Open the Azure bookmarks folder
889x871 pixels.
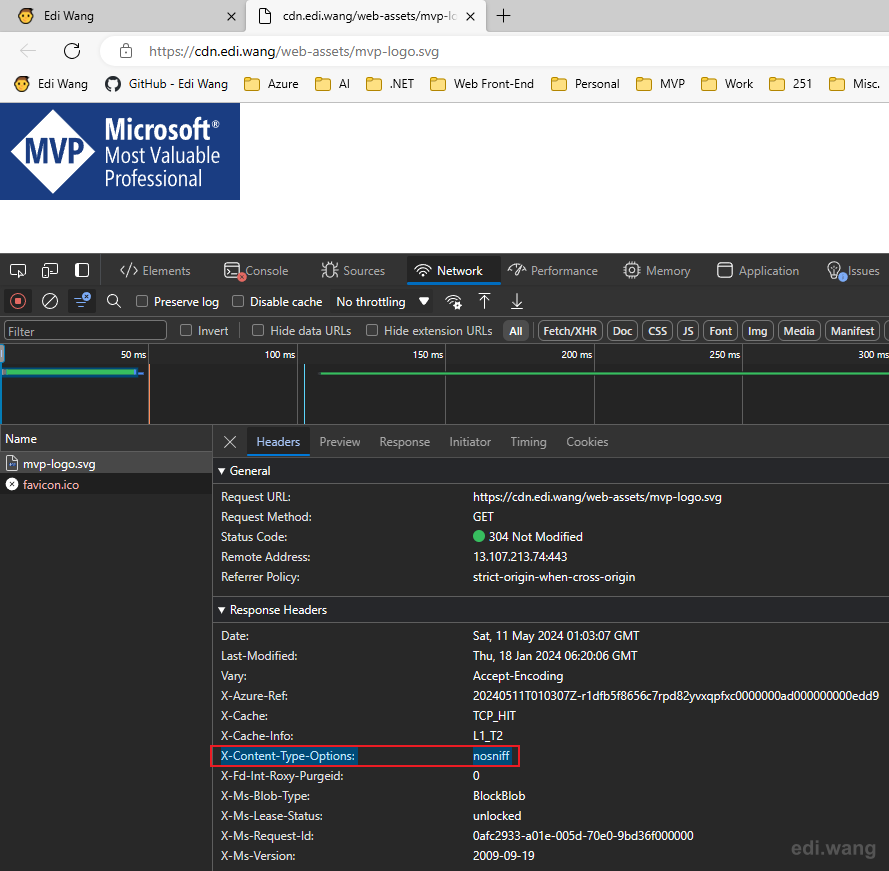272,84
